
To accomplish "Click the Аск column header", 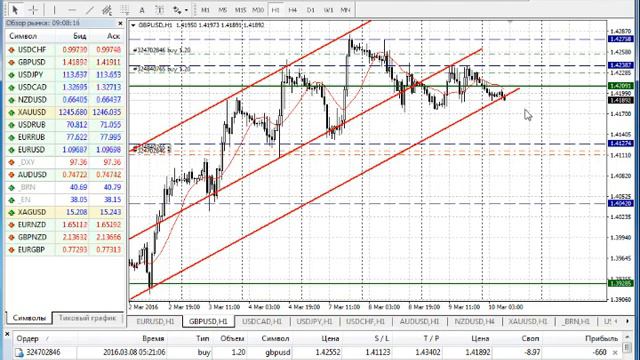I will 113,36.
